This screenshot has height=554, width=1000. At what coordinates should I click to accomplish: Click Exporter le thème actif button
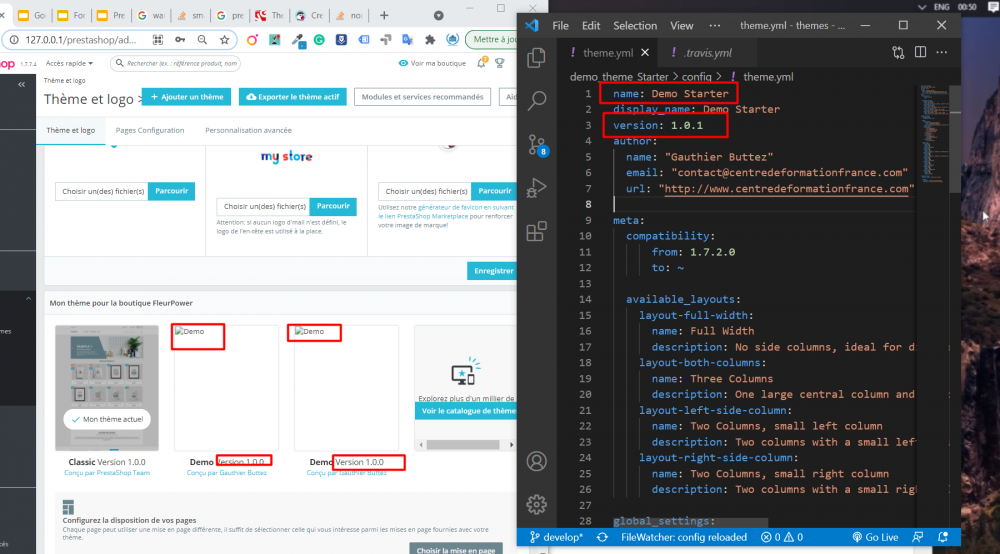click(x=292, y=97)
